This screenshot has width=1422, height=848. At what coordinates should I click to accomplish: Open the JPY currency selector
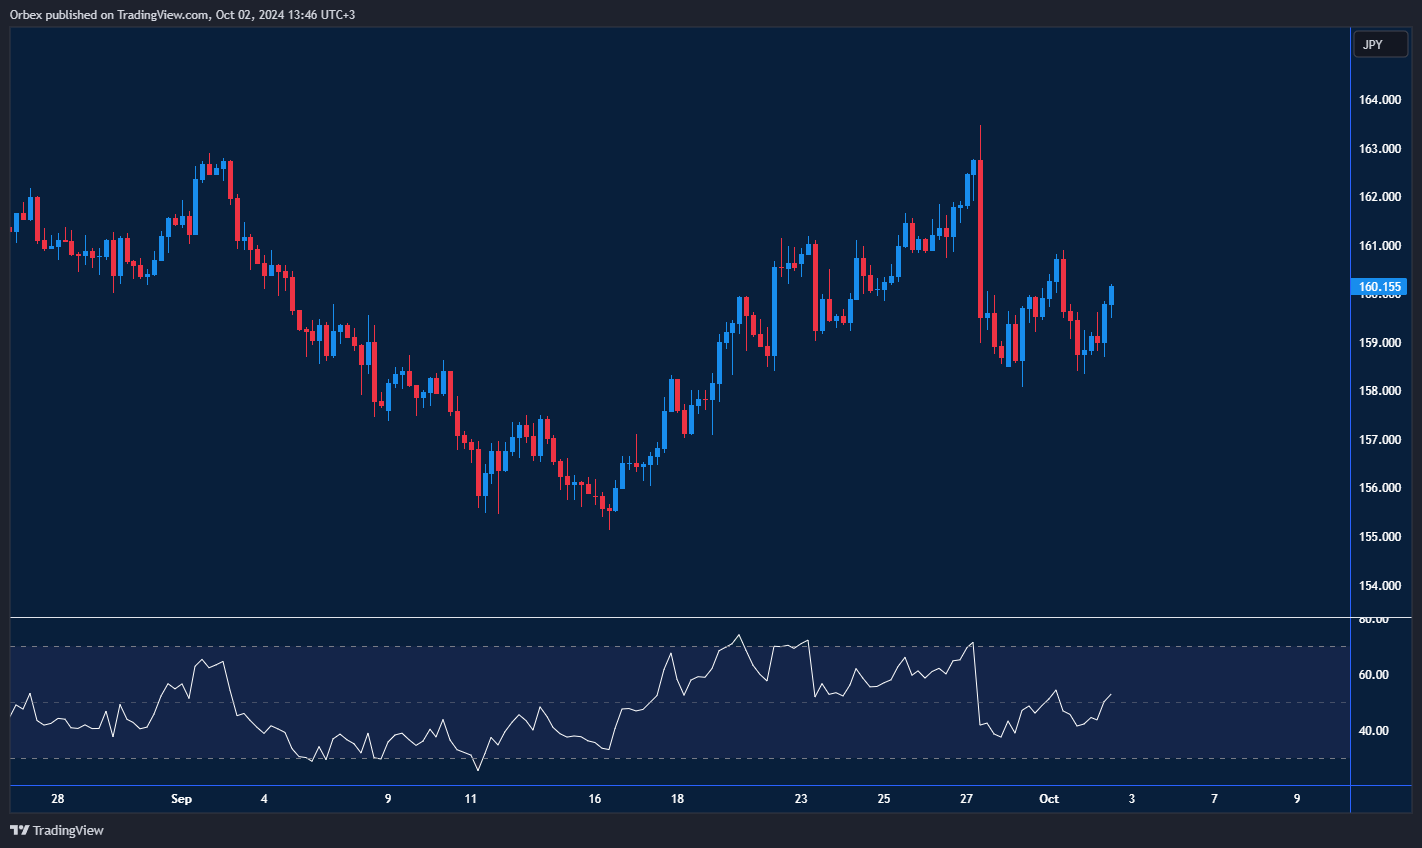click(x=1379, y=44)
